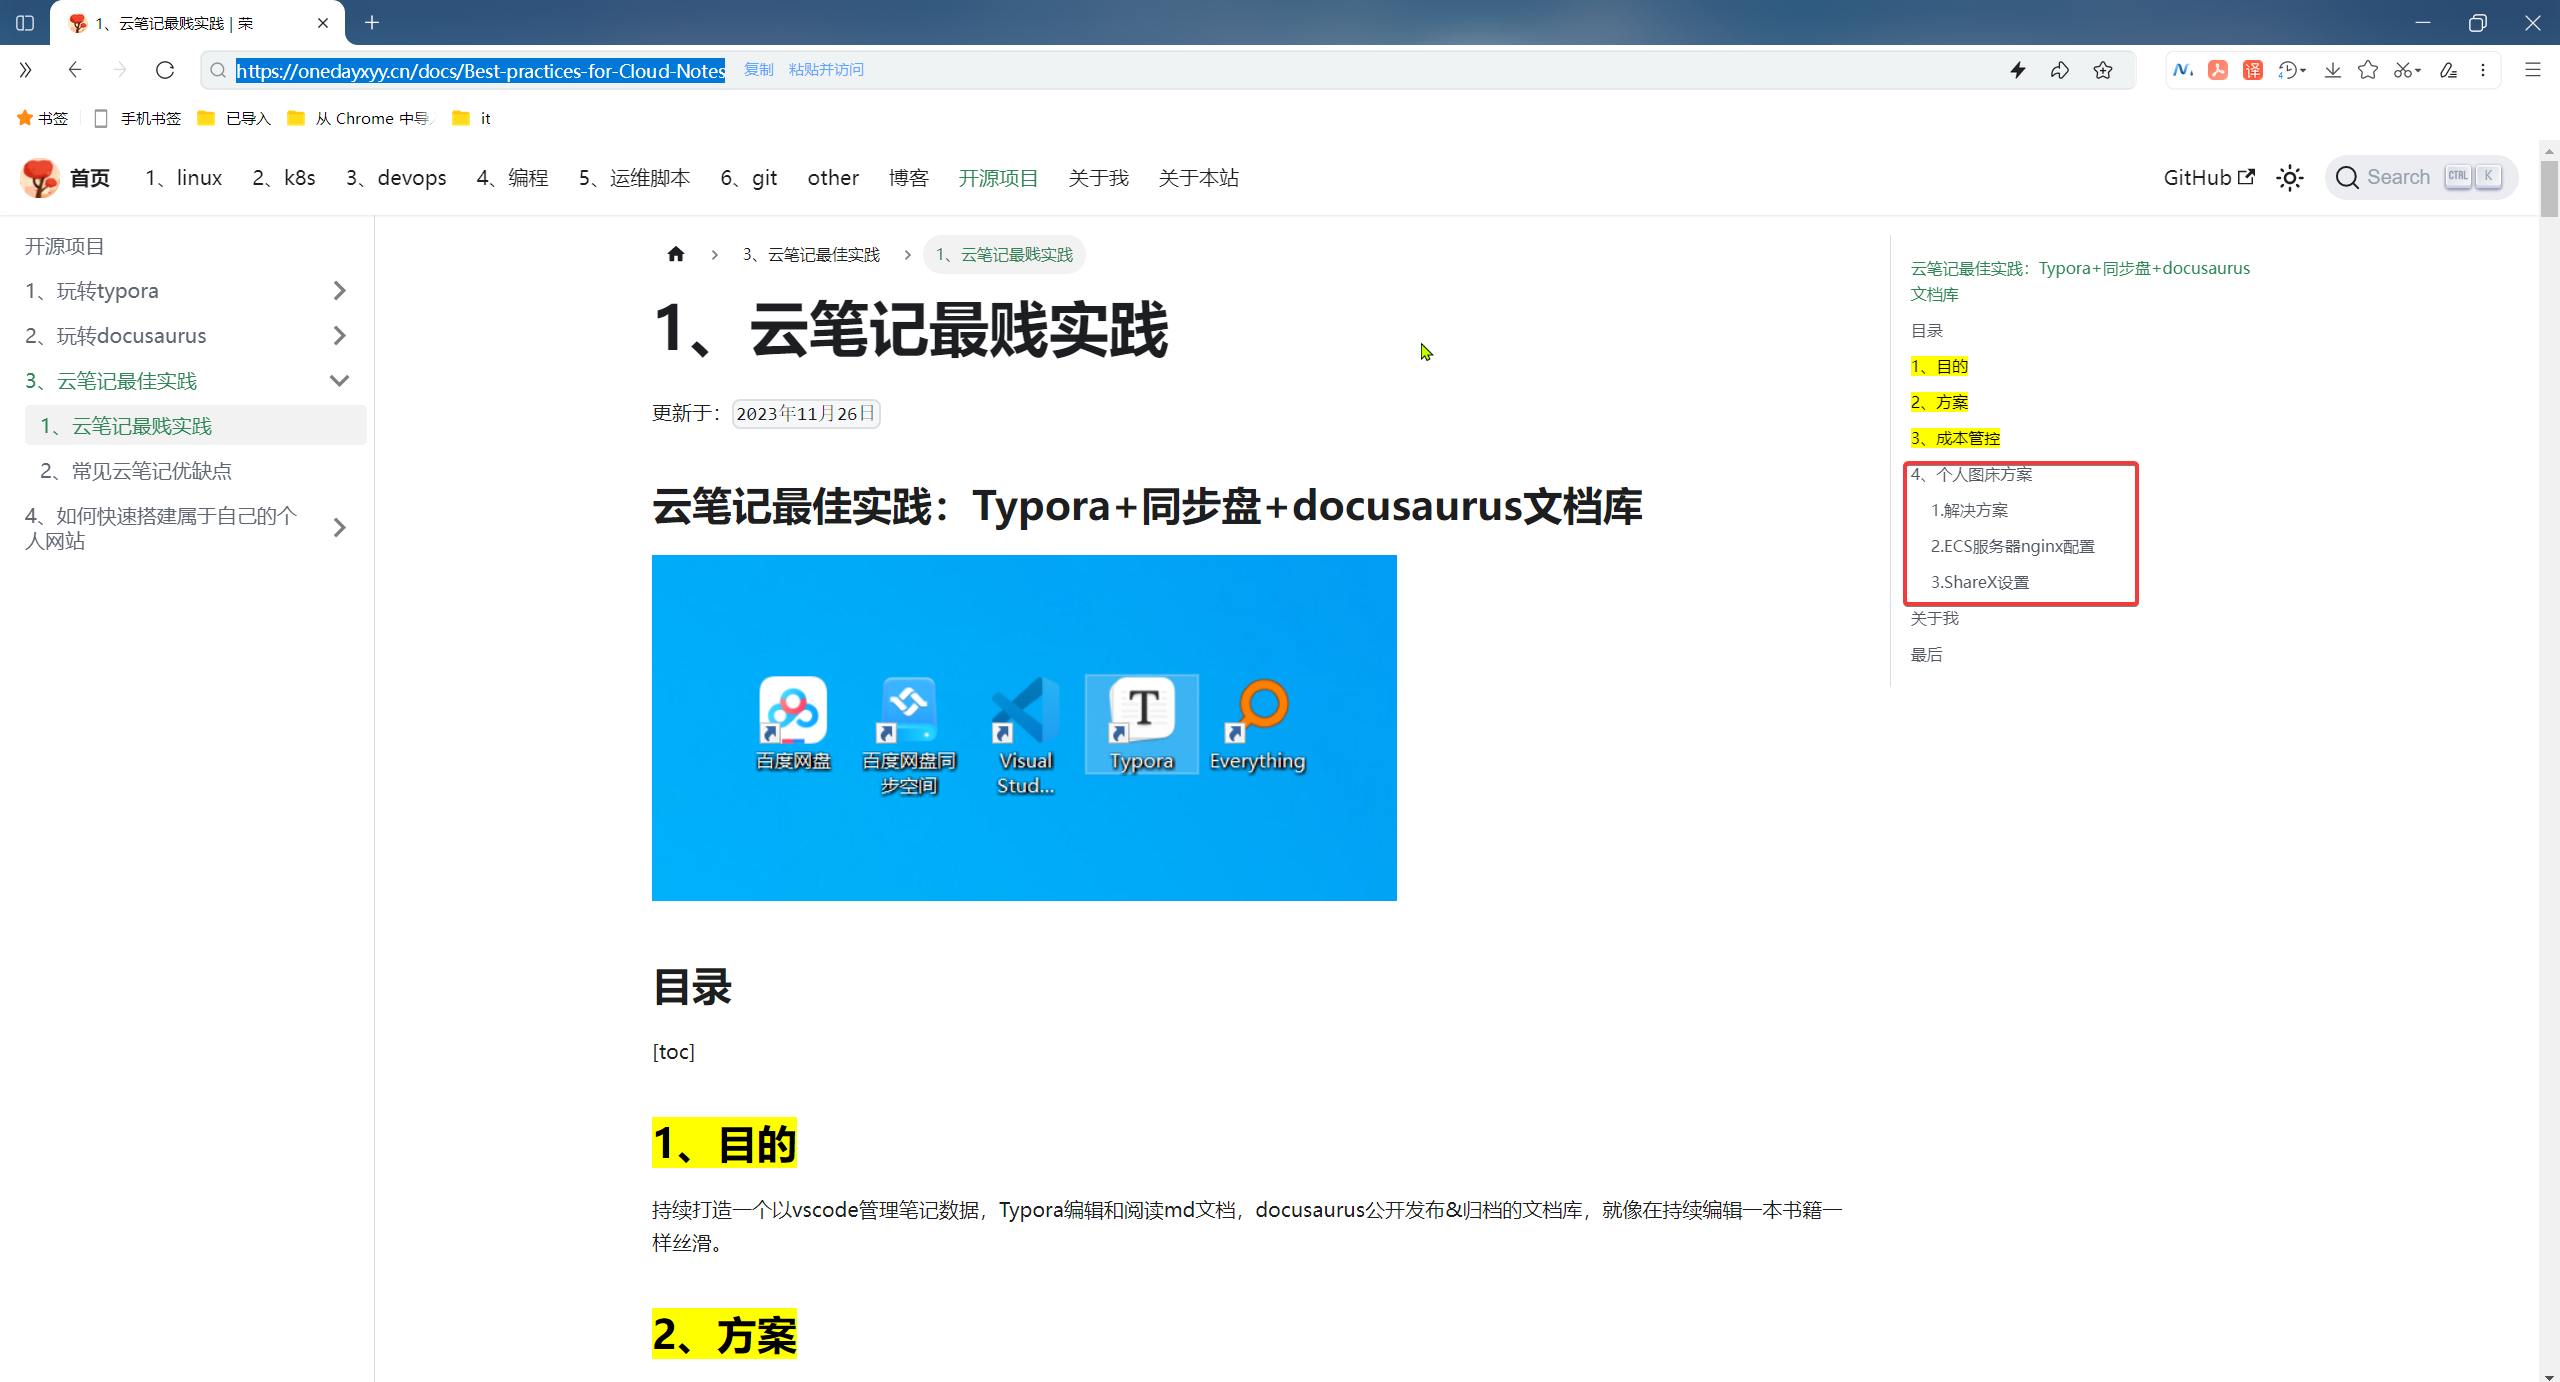This screenshot has width=2560, height=1382.
Task: Add bookmark with the star-plus icon
Action: pos(2103,70)
